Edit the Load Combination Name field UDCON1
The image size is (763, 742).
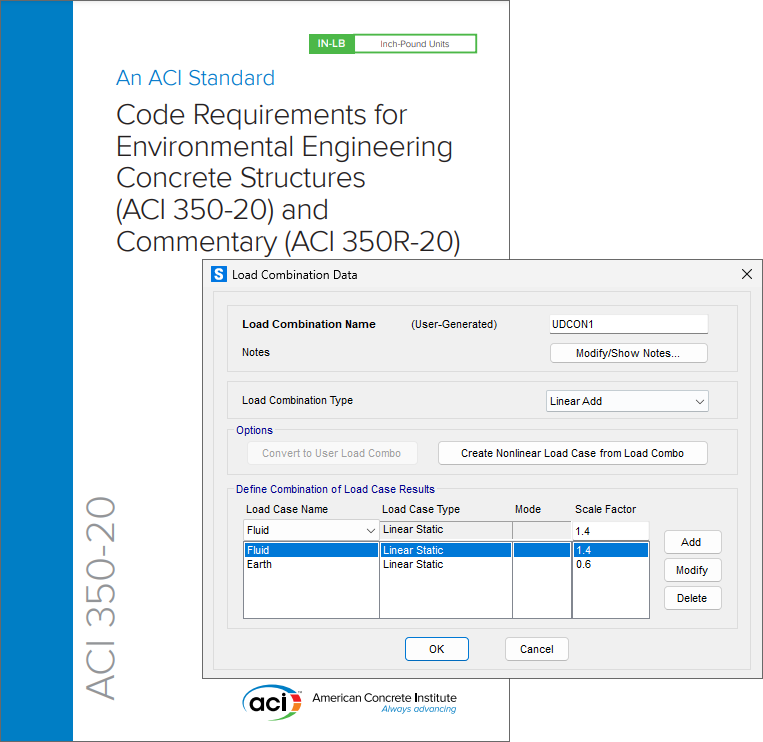pos(628,324)
